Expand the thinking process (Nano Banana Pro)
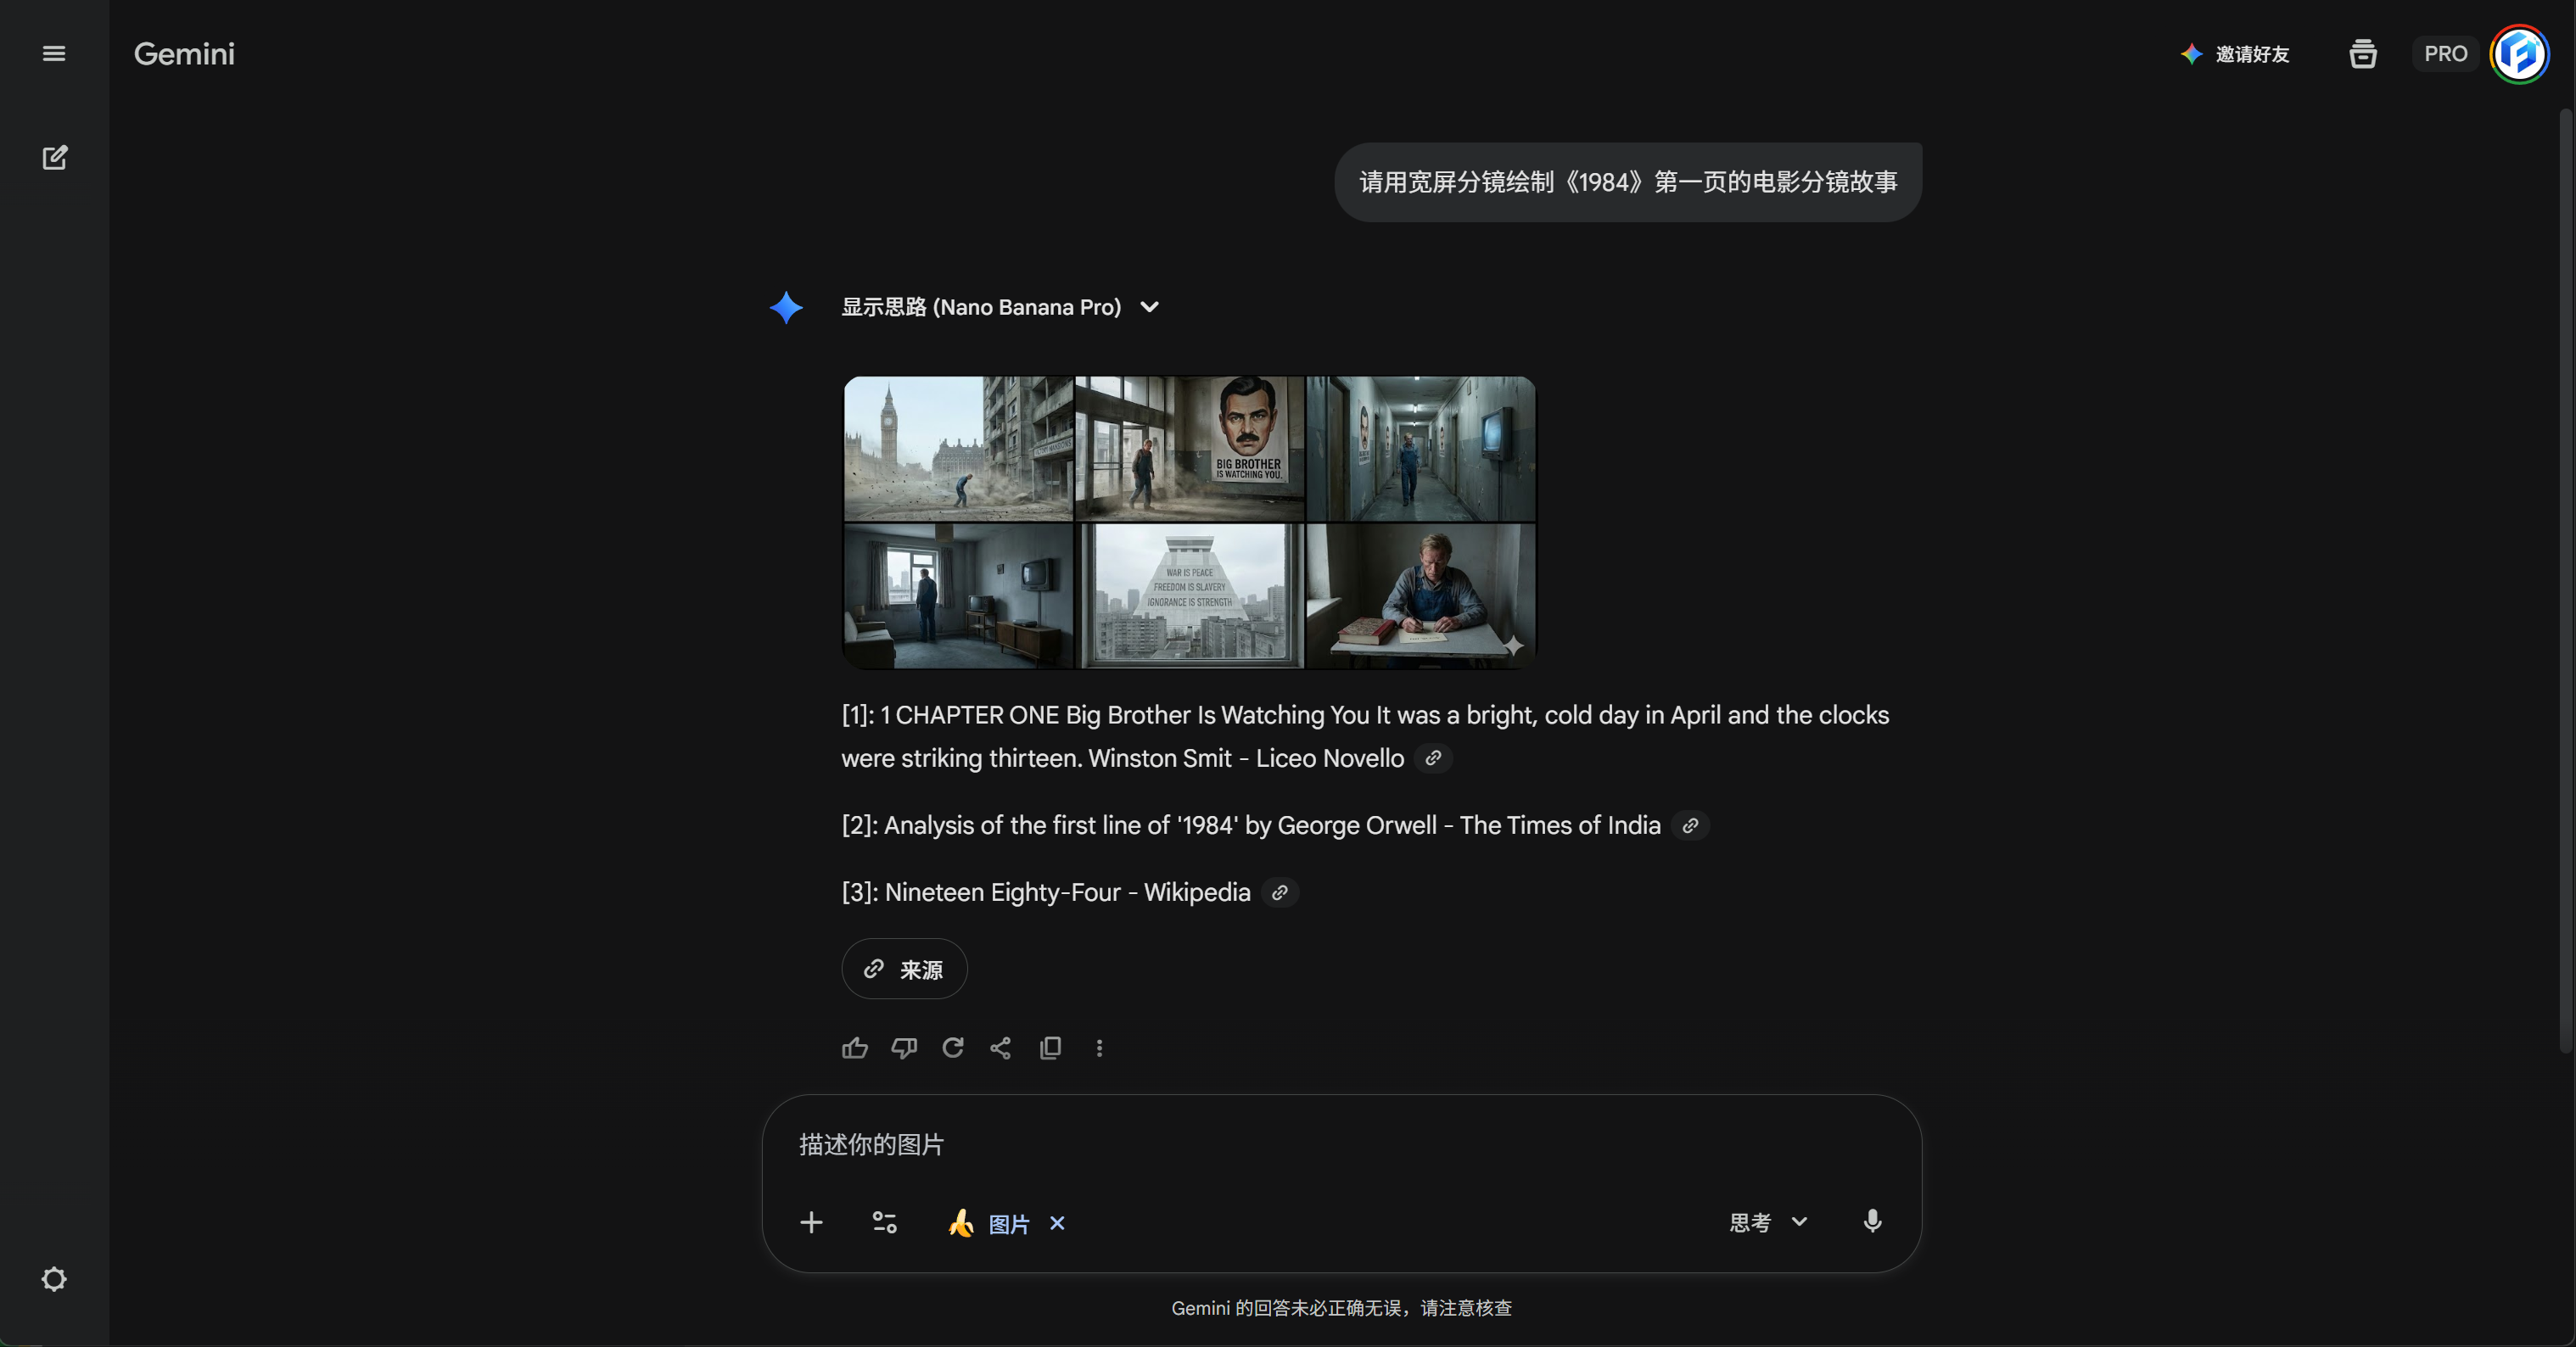The height and width of the screenshot is (1347, 2576). (1000, 307)
